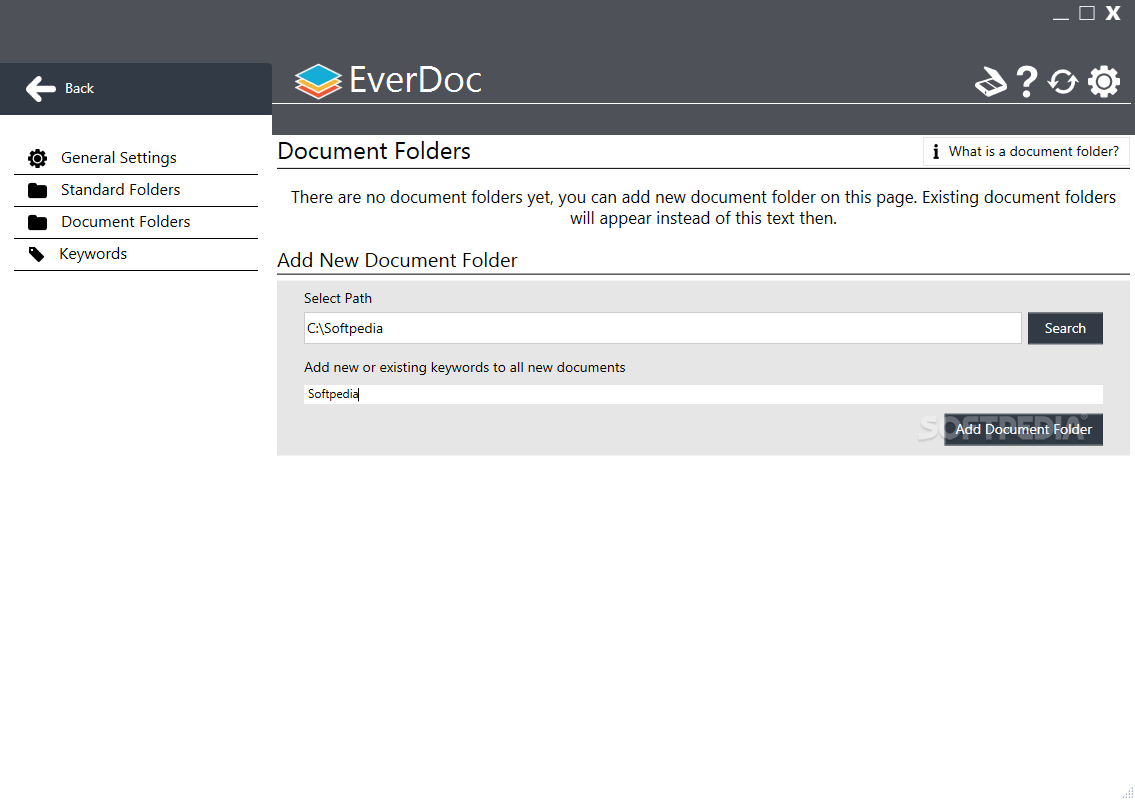This screenshot has width=1135, height=800.
Task: Click Add Document Folder button
Action: pos(1024,429)
